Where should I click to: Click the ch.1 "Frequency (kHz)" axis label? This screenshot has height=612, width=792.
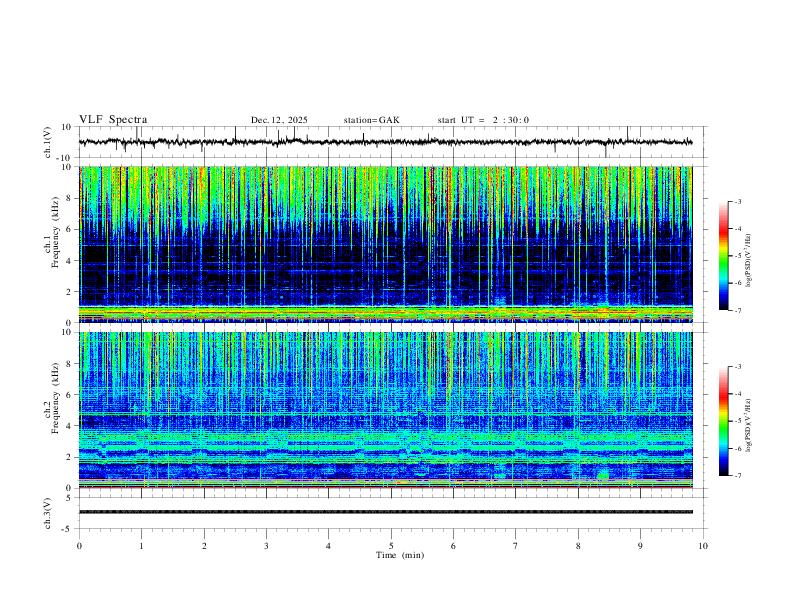pos(56,232)
